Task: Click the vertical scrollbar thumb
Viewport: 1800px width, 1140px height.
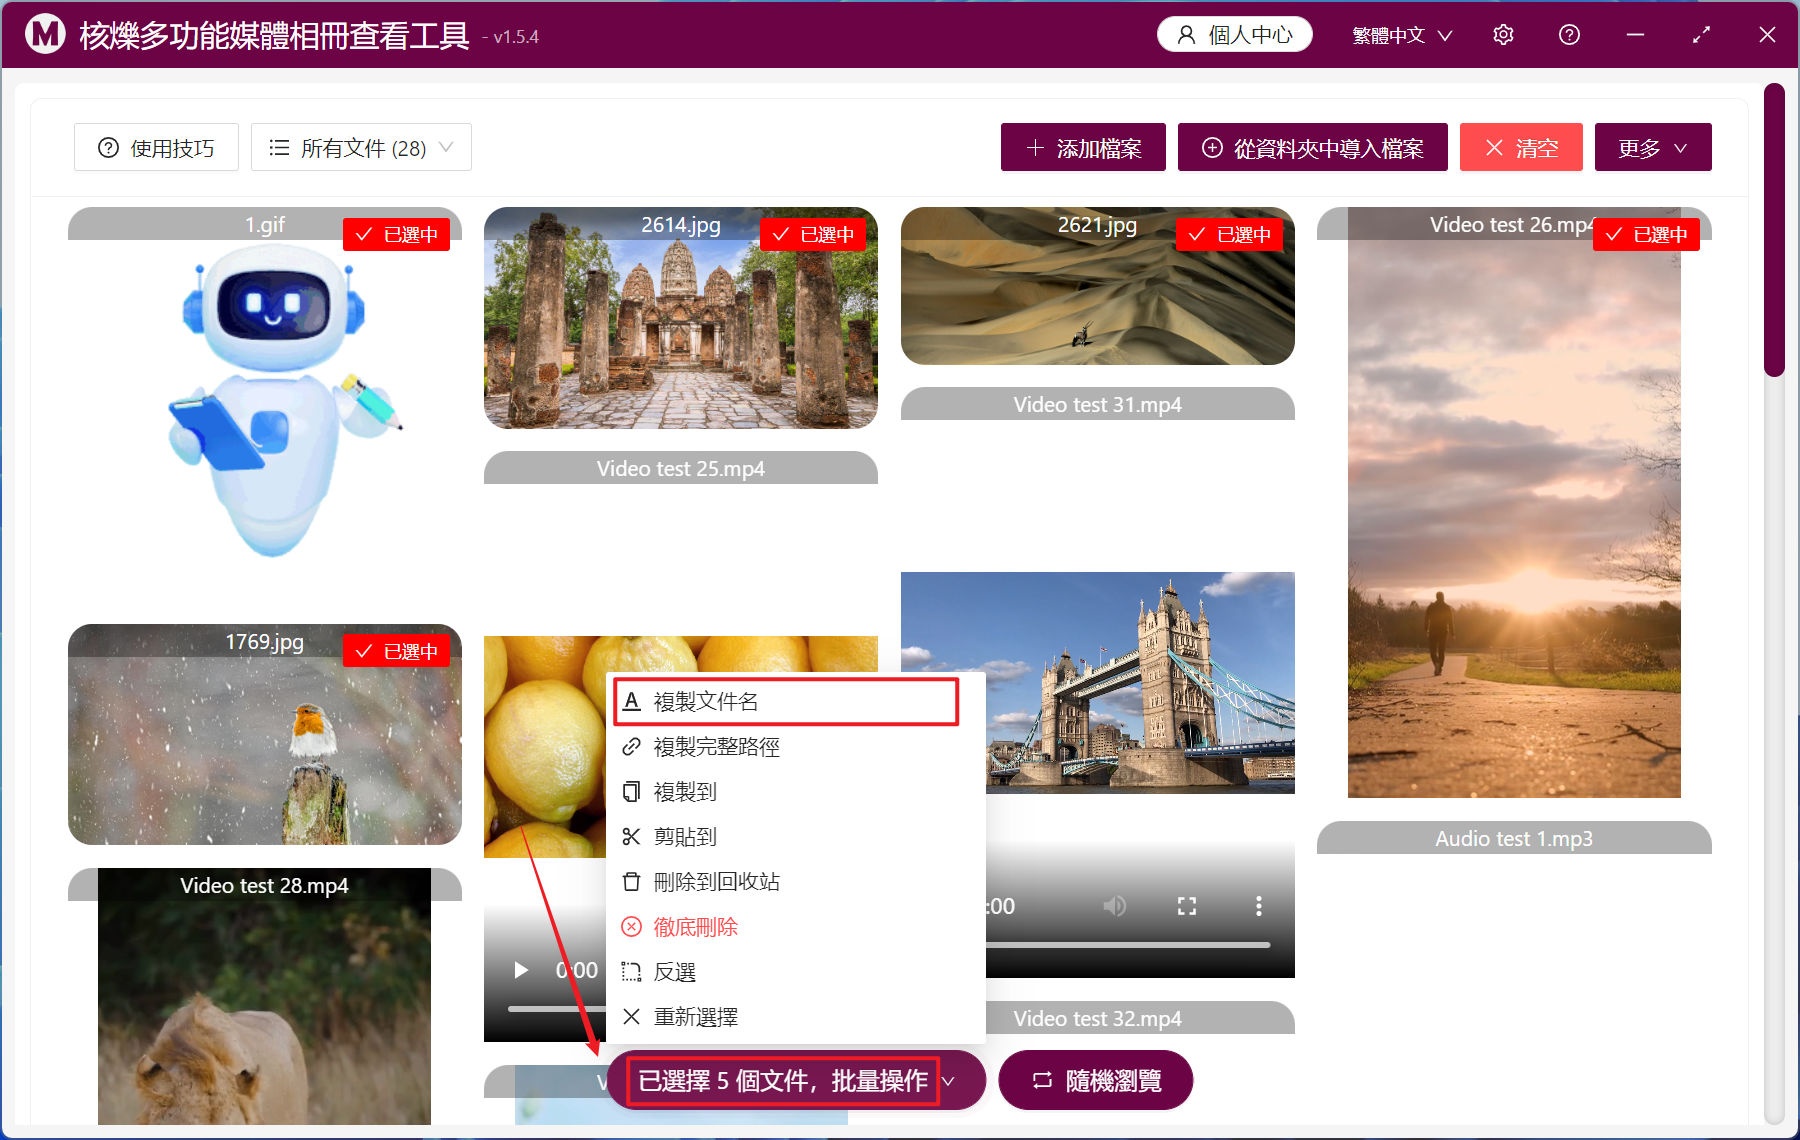Action: 1774,230
